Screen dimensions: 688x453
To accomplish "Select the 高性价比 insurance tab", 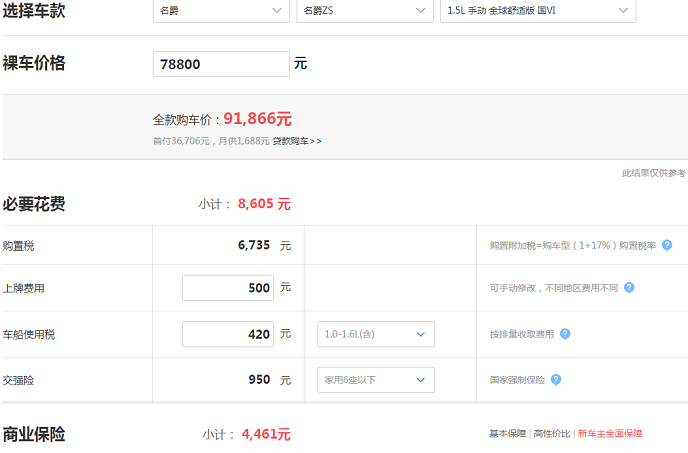I will tap(552, 434).
